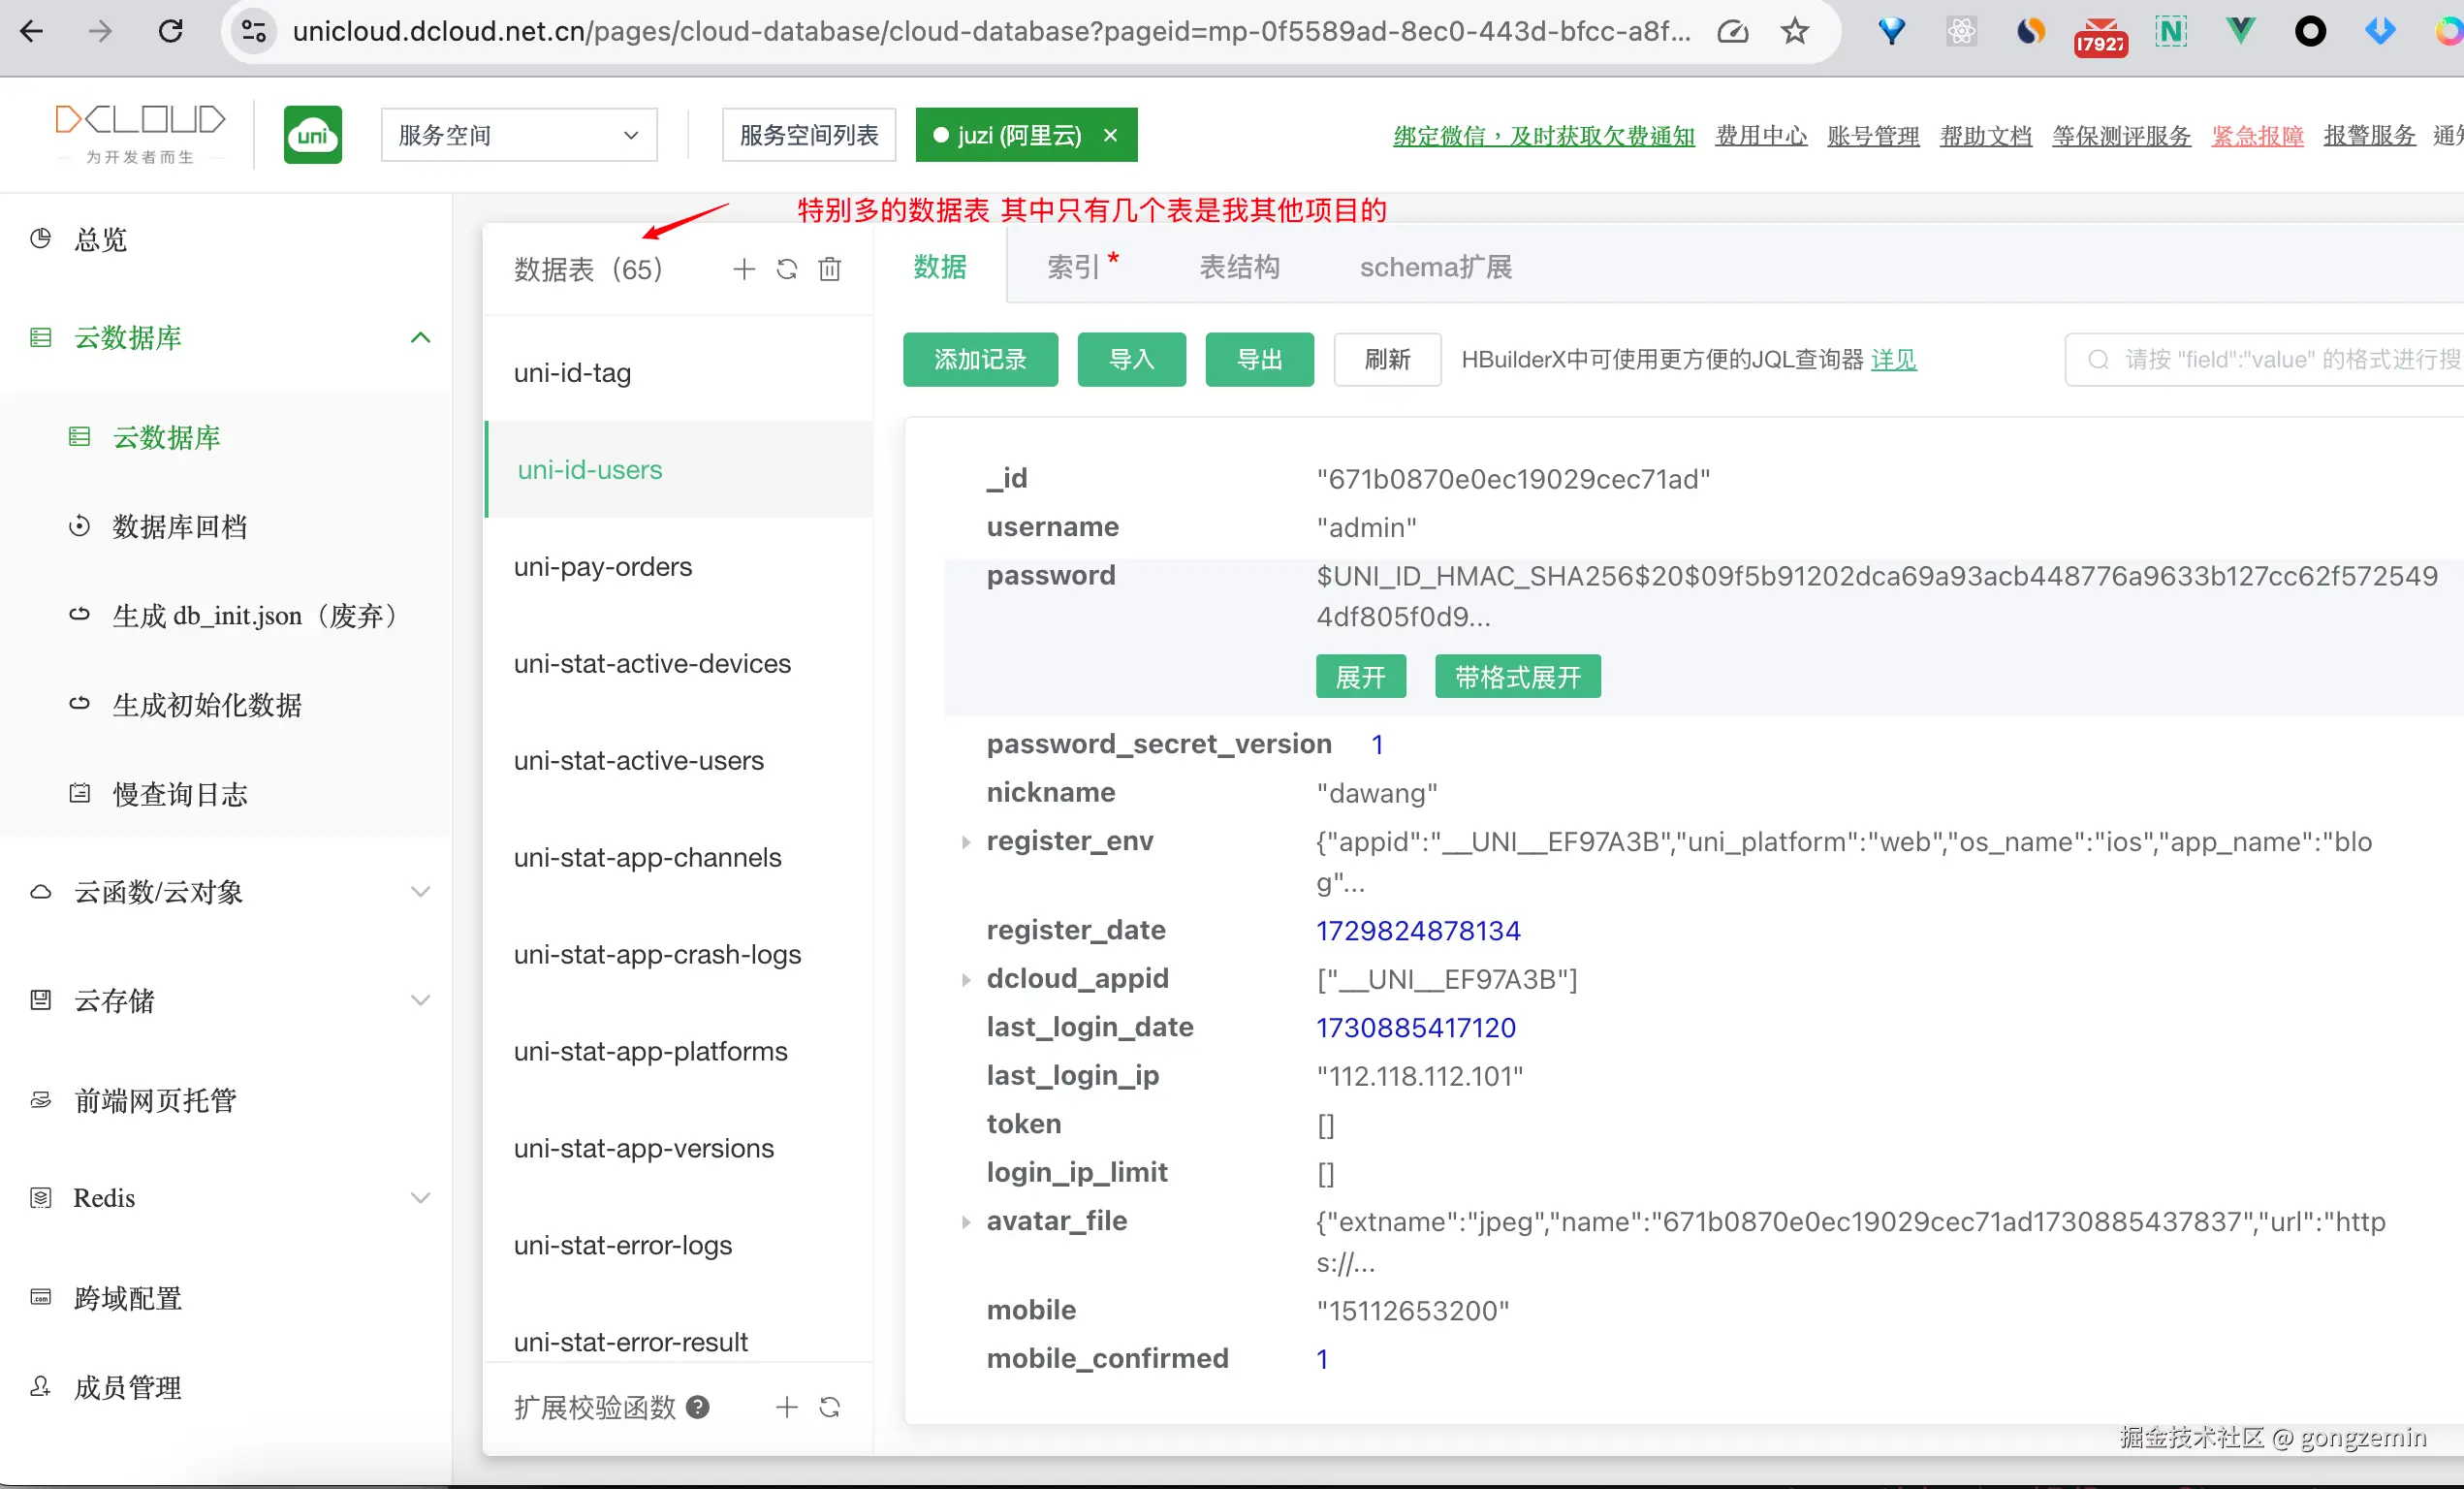The width and height of the screenshot is (2464, 1489).
Task: Click the validation function help question icon
Action: (x=698, y=1407)
